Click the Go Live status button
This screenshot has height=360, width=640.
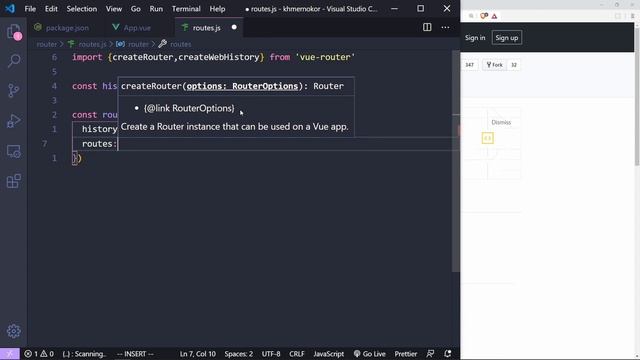coord(369,354)
